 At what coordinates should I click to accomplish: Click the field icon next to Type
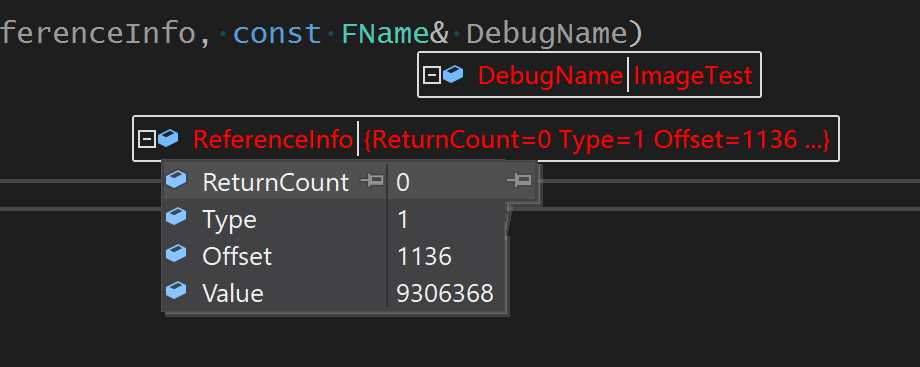click(176, 217)
